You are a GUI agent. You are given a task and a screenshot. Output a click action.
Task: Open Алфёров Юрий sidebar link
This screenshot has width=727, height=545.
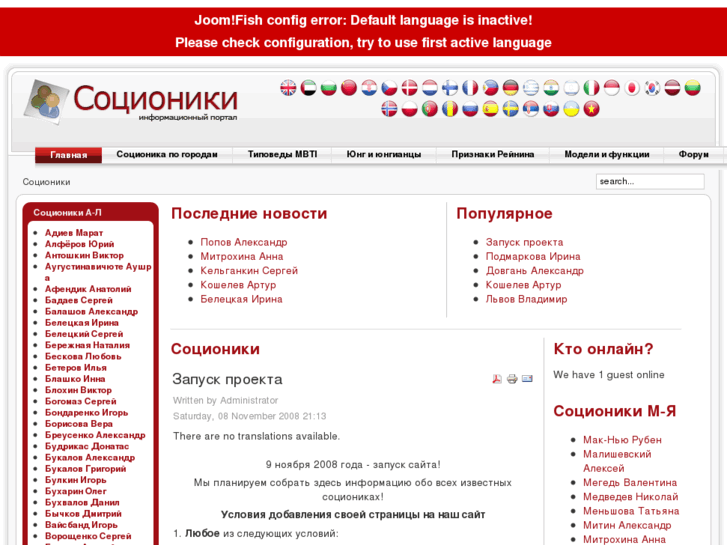[x=79, y=244]
